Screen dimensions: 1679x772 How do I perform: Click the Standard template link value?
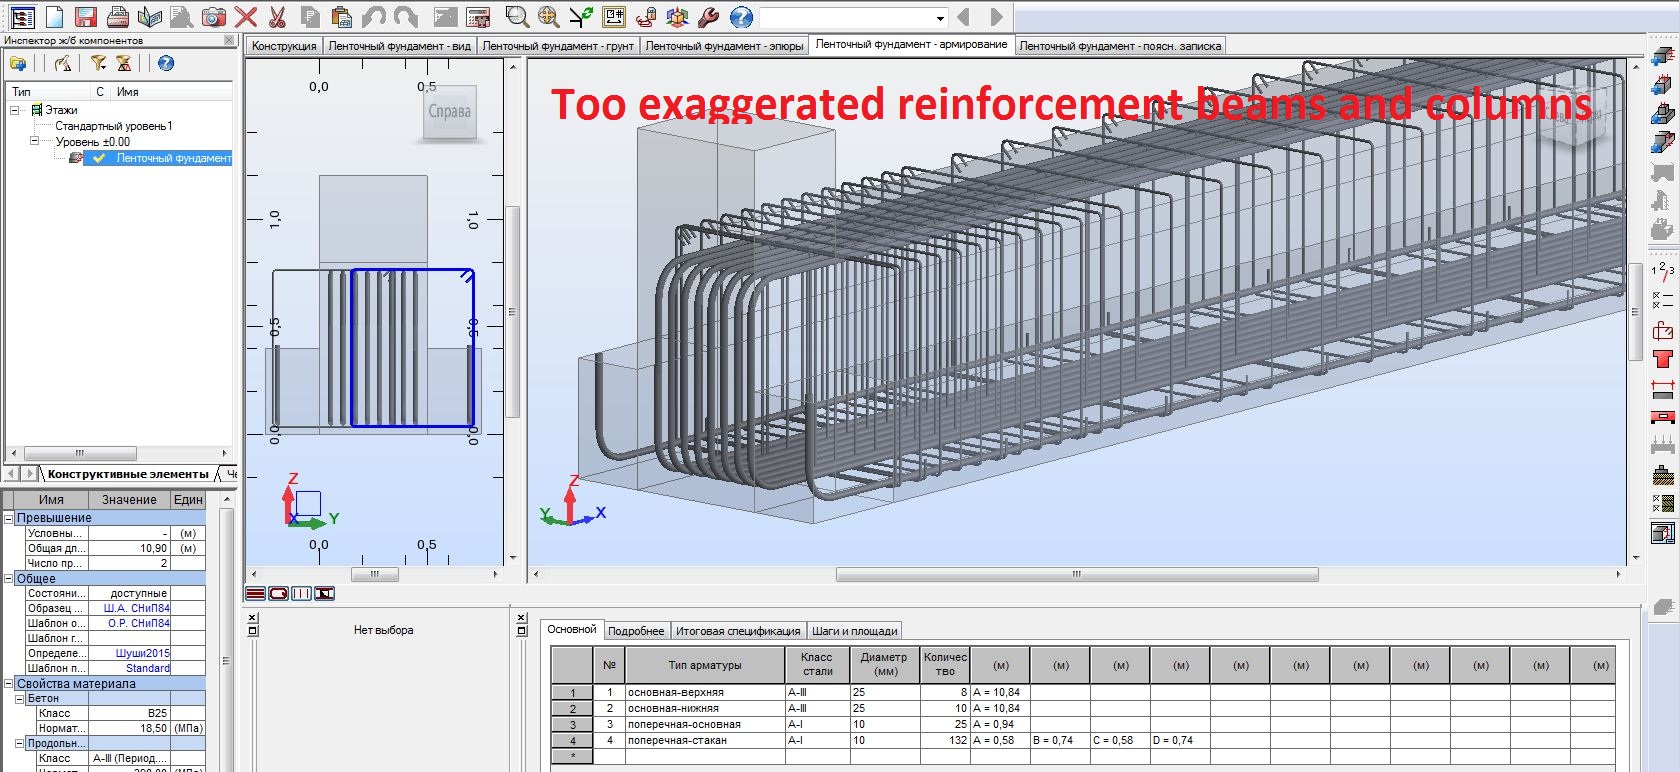(x=147, y=668)
